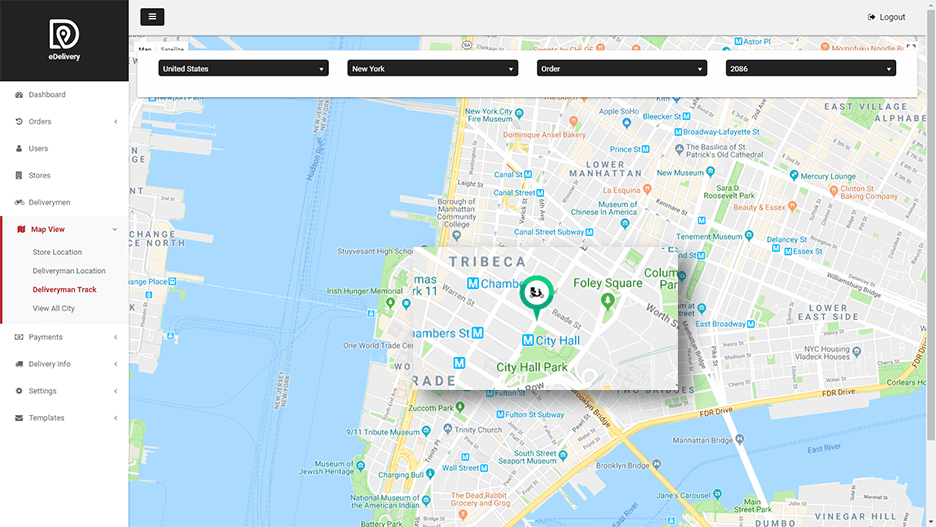Collapse the Map View submenu chevron
This screenshot has height=527, width=936.
(x=115, y=229)
